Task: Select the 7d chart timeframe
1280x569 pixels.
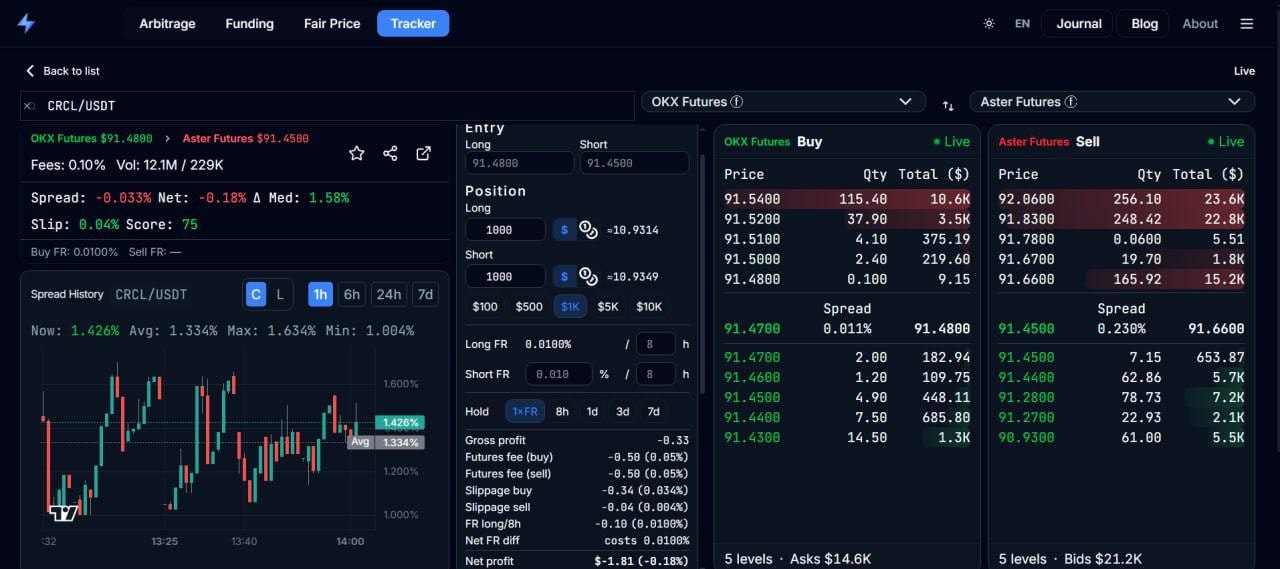Action: [x=426, y=294]
